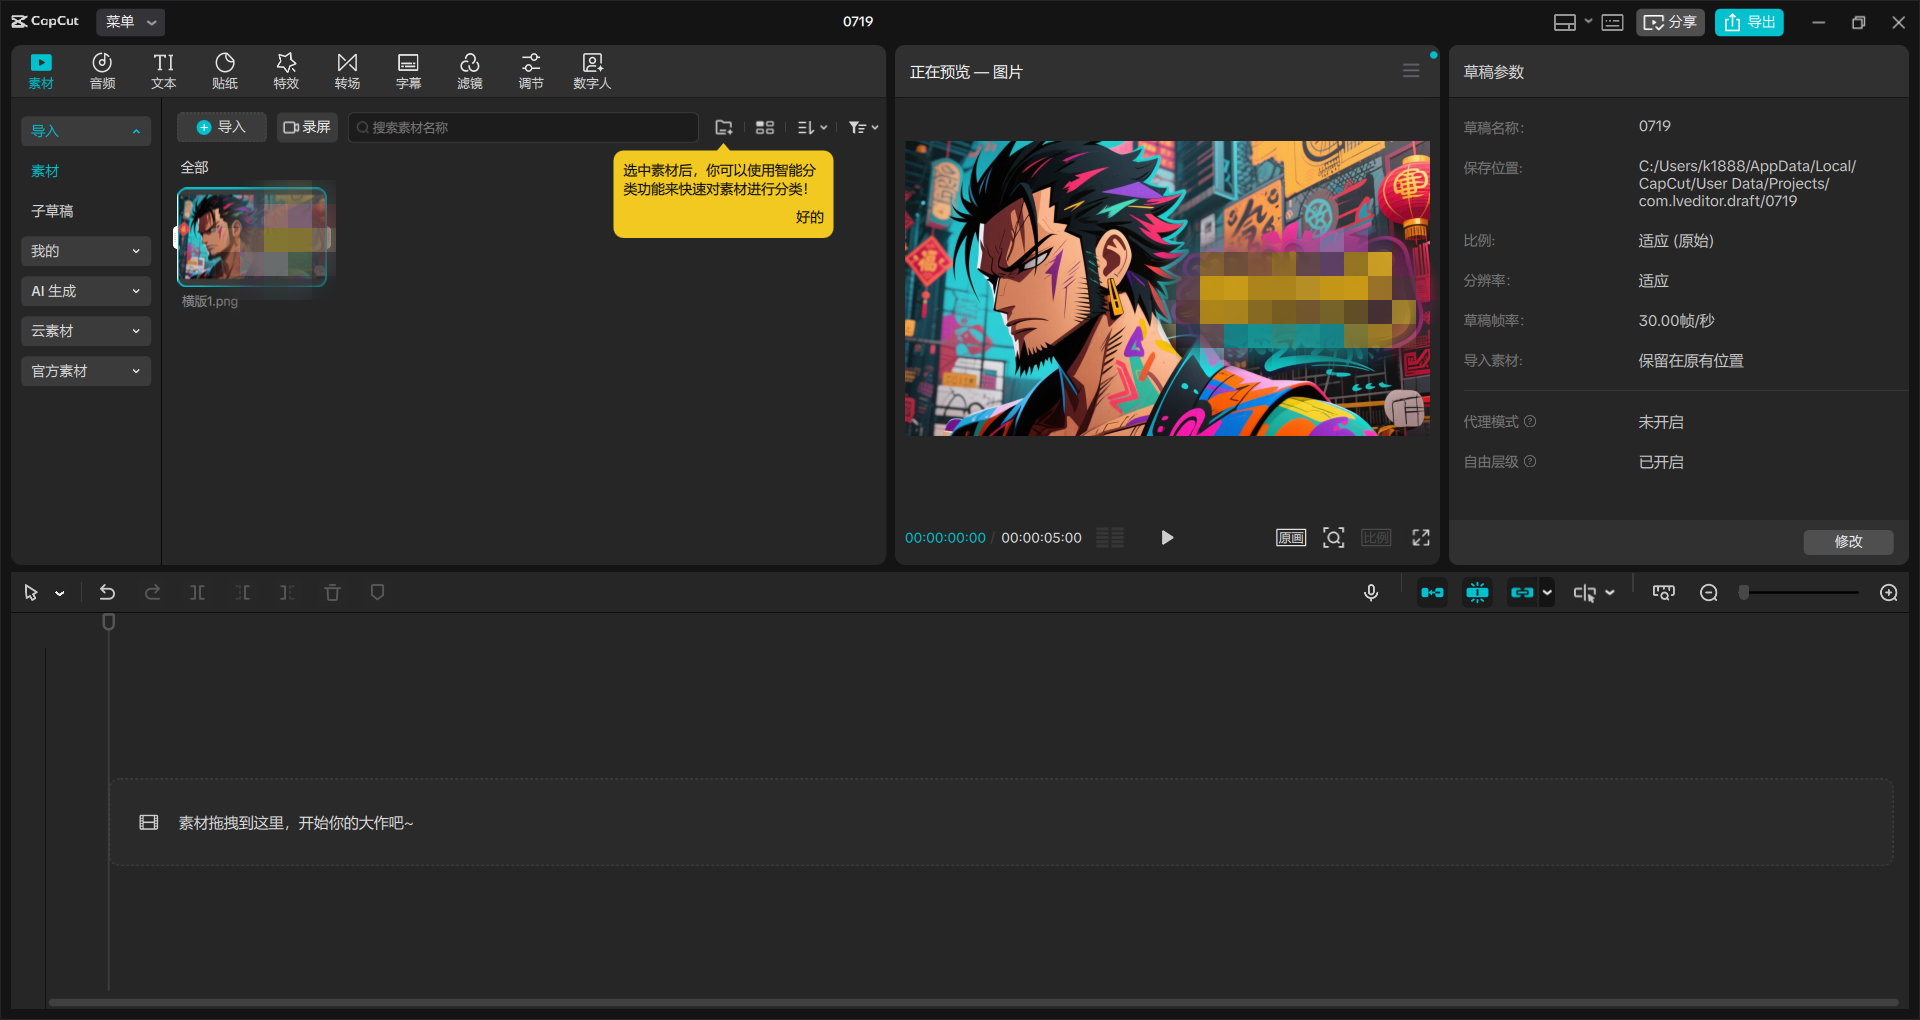Click the 比例 ratio button
Screen dimensions: 1920x1020
(x=1376, y=538)
